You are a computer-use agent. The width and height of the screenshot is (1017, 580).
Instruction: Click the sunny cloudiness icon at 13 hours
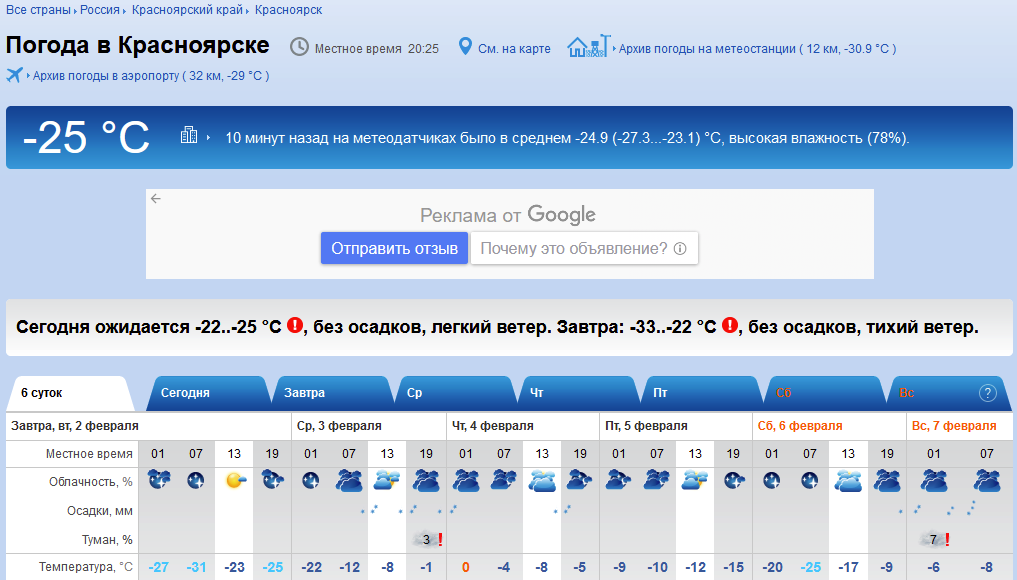tap(235, 481)
